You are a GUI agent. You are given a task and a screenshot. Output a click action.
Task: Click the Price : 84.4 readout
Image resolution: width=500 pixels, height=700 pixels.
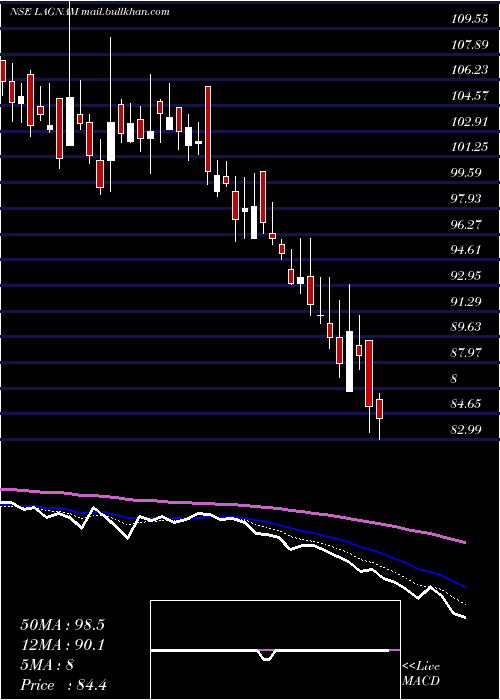pyautogui.click(x=63, y=685)
